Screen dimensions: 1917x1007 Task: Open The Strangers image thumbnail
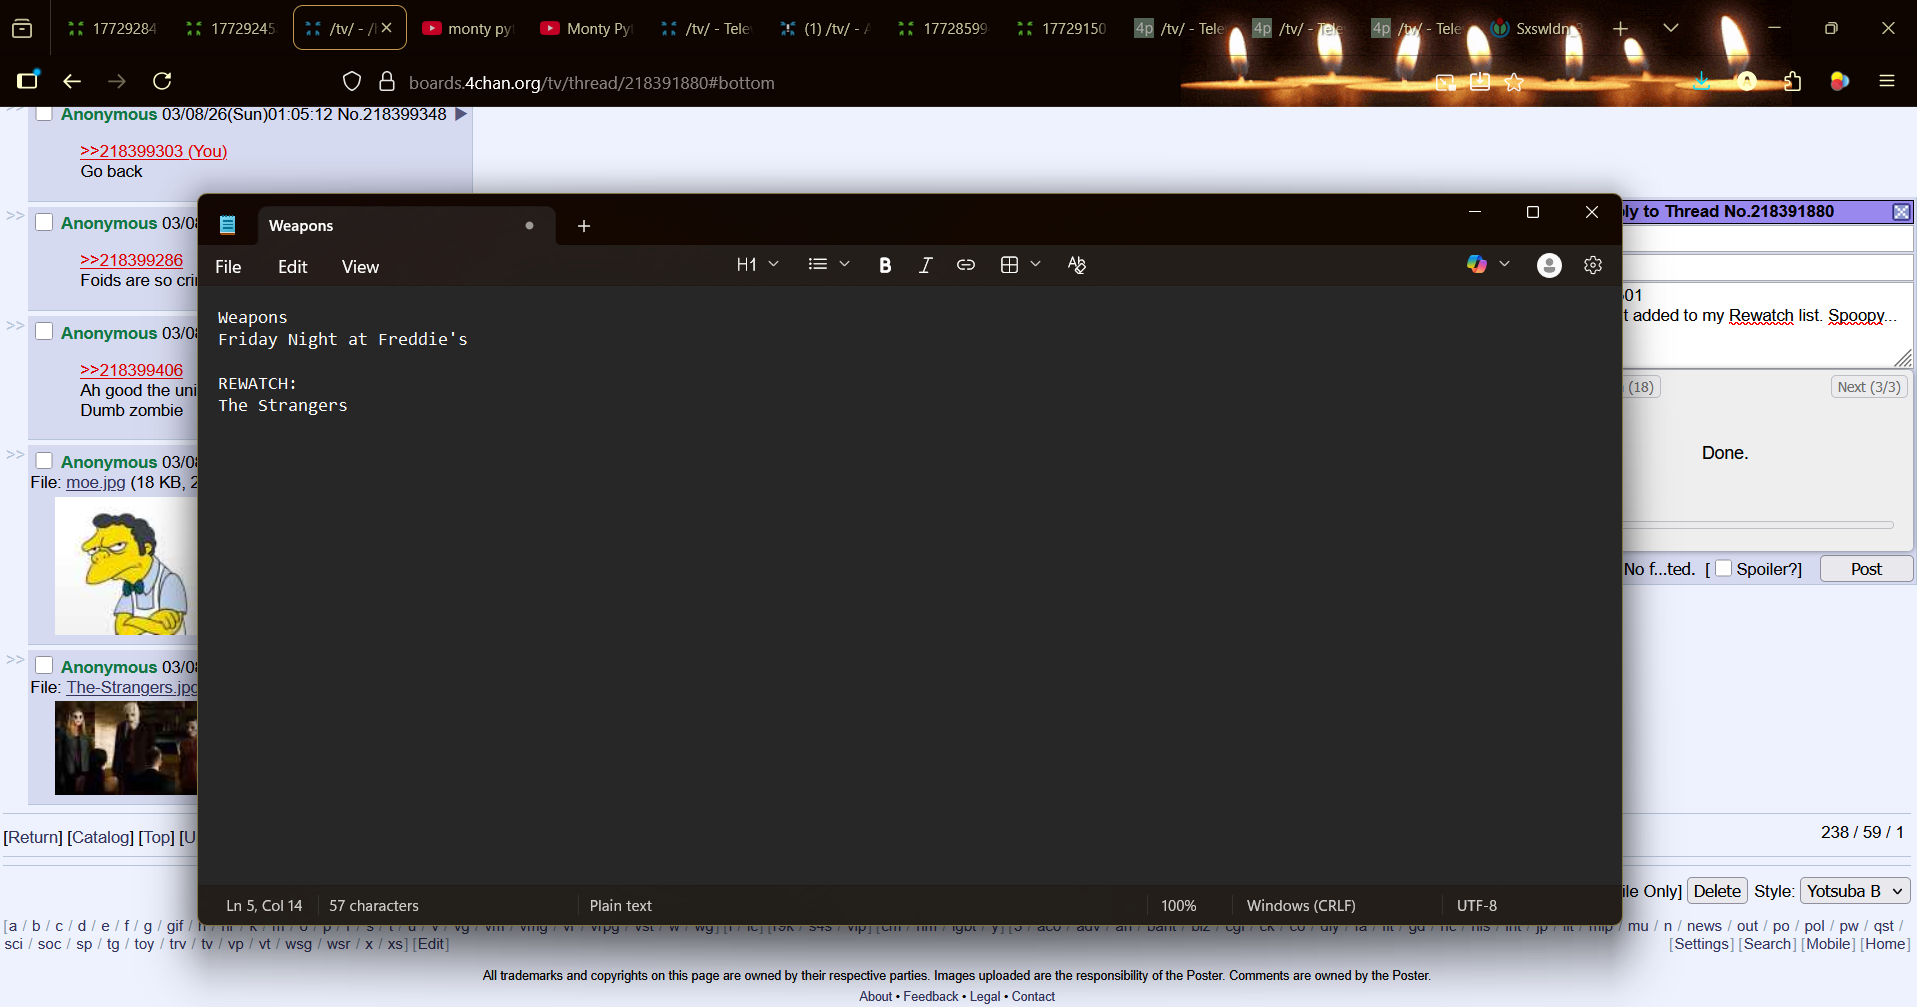(x=126, y=748)
